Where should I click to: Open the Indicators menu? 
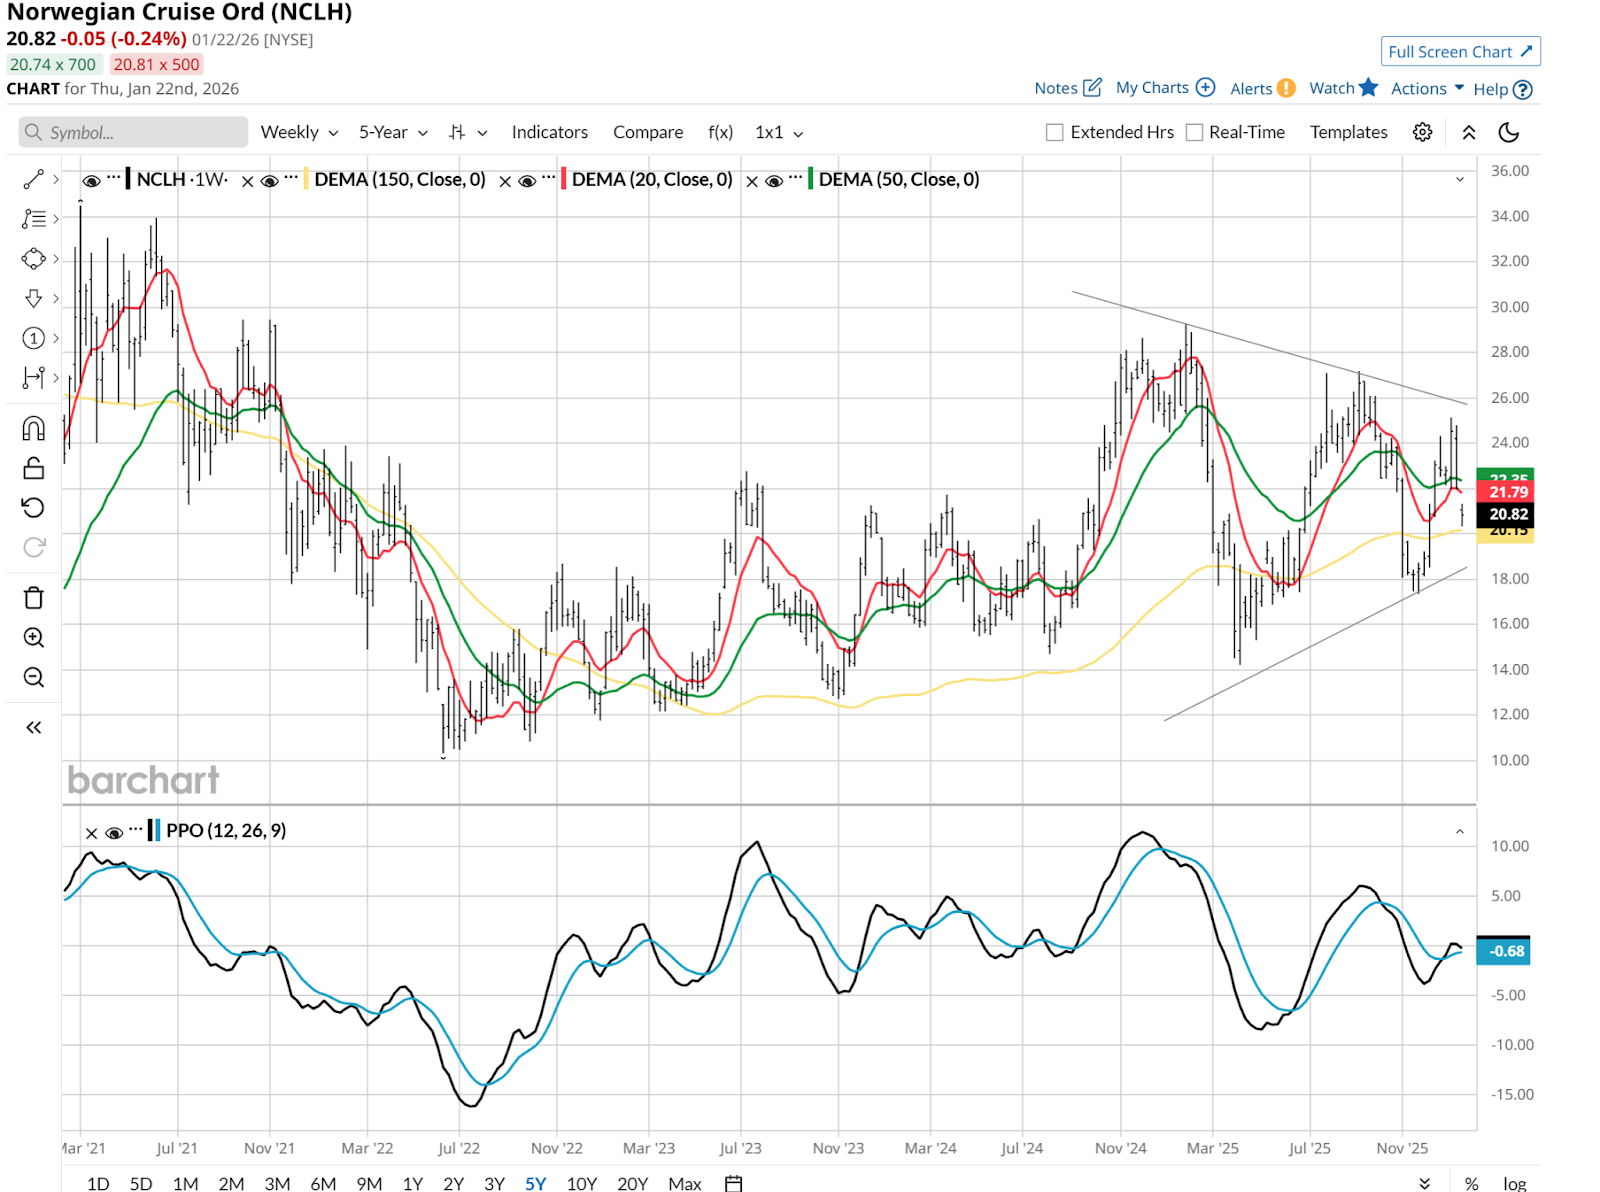pyautogui.click(x=549, y=132)
